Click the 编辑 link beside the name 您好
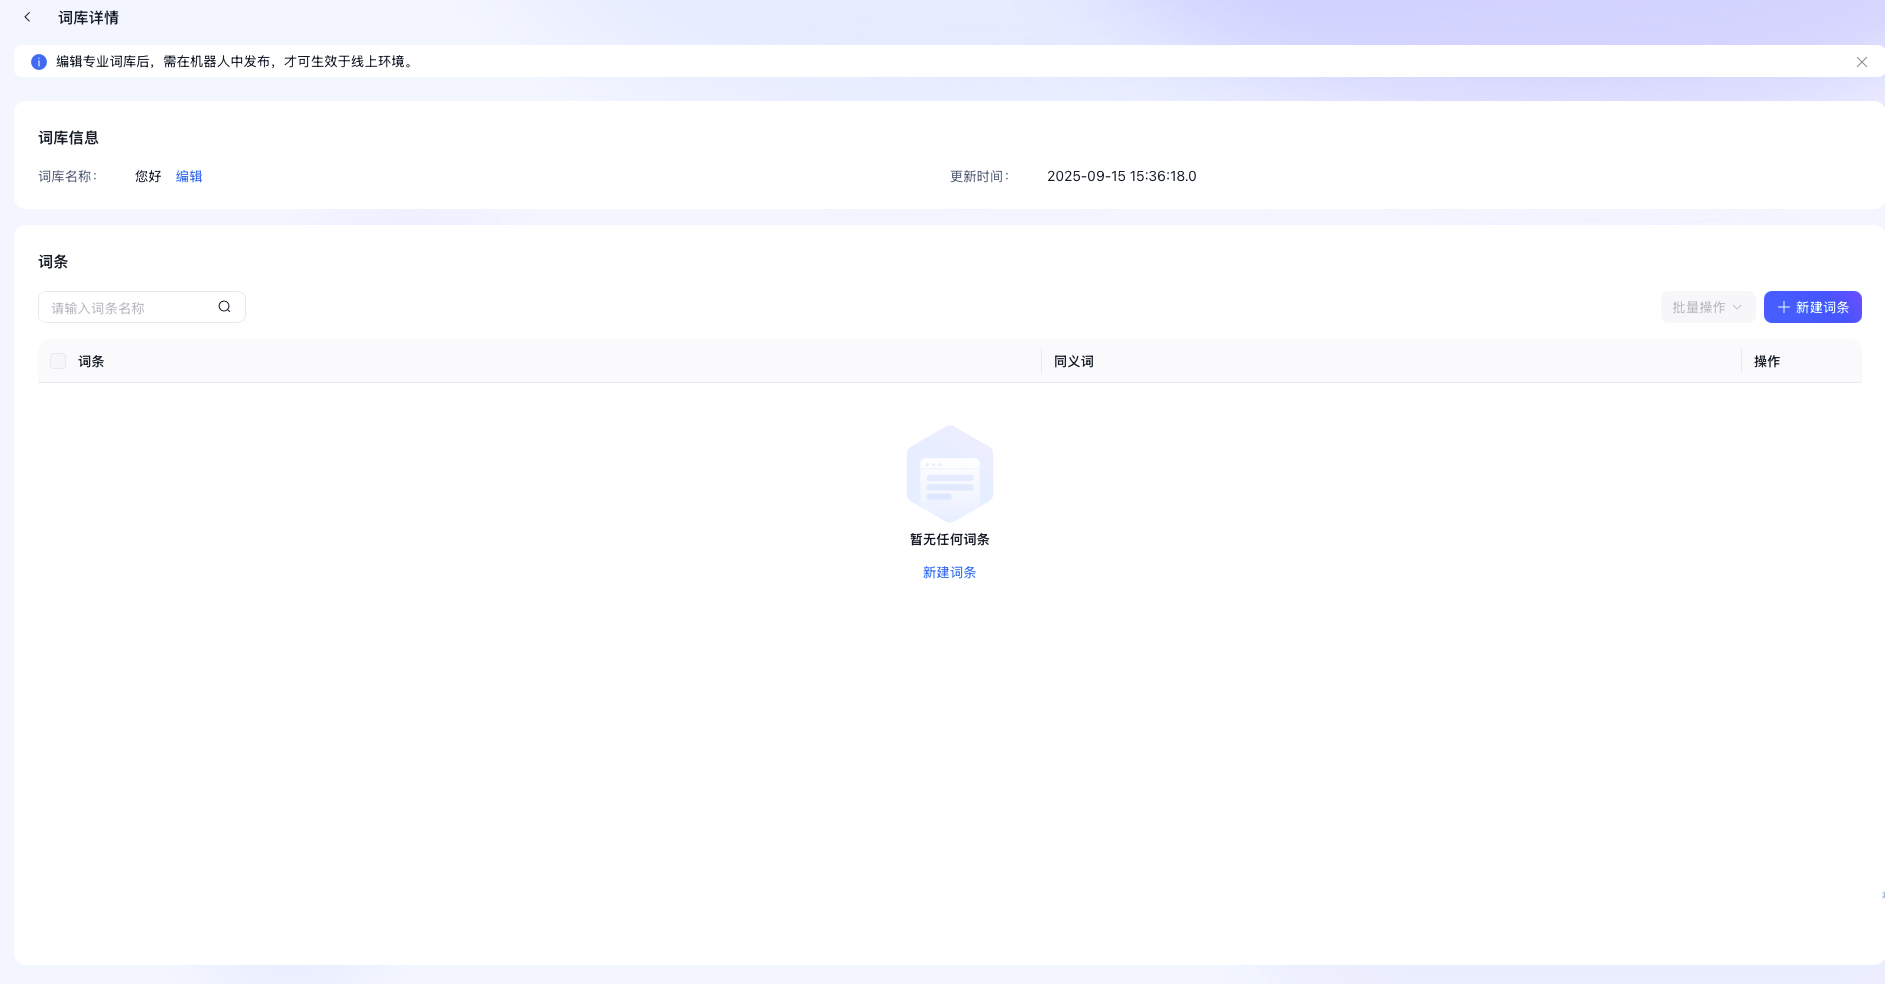The width and height of the screenshot is (1885, 984). click(189, 177)
